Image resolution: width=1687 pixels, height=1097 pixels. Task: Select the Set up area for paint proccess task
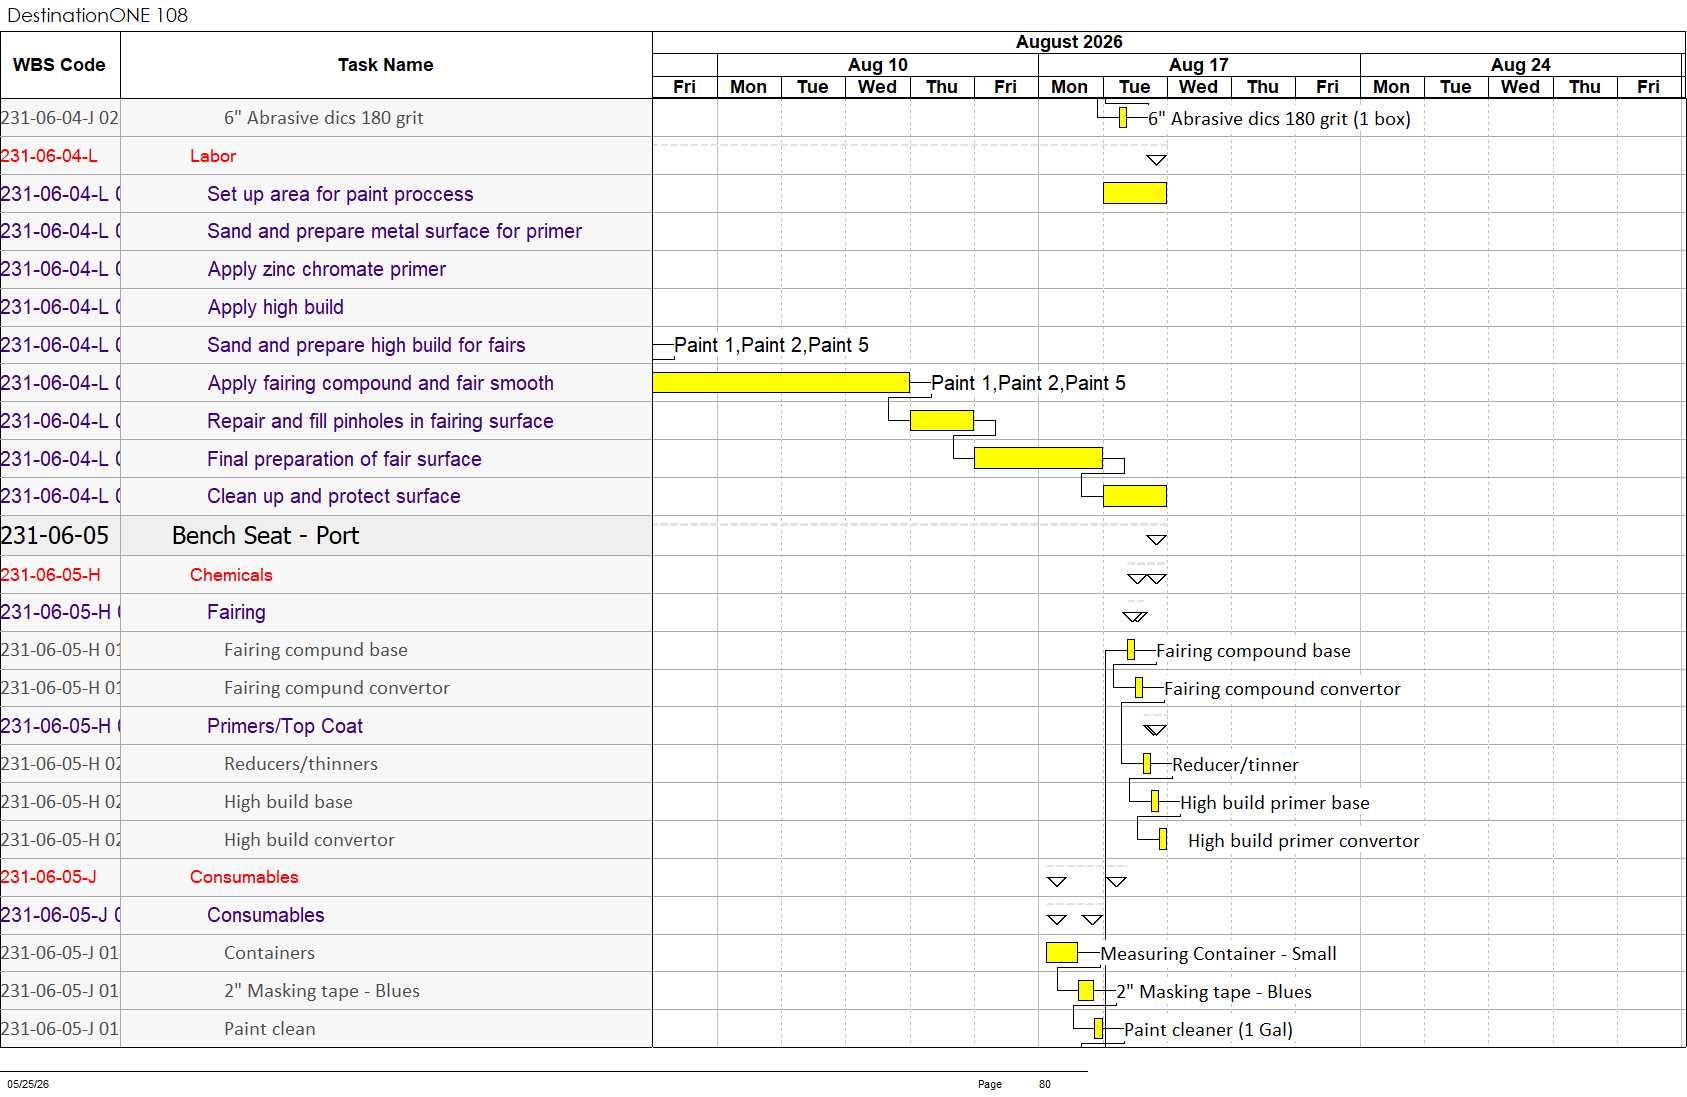coord(340,194)
